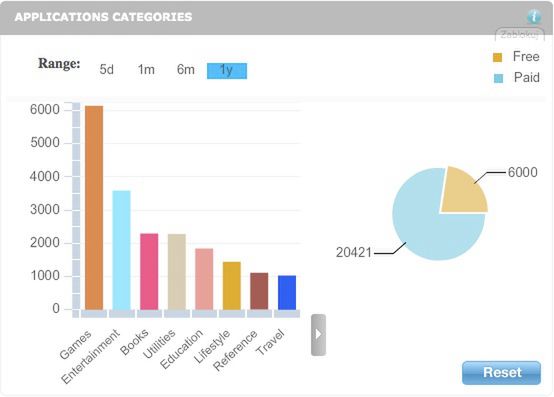Screen dimensions: 554x397
Task: Click the light blue Entertainment bar
Action: [x=121, y=250]
